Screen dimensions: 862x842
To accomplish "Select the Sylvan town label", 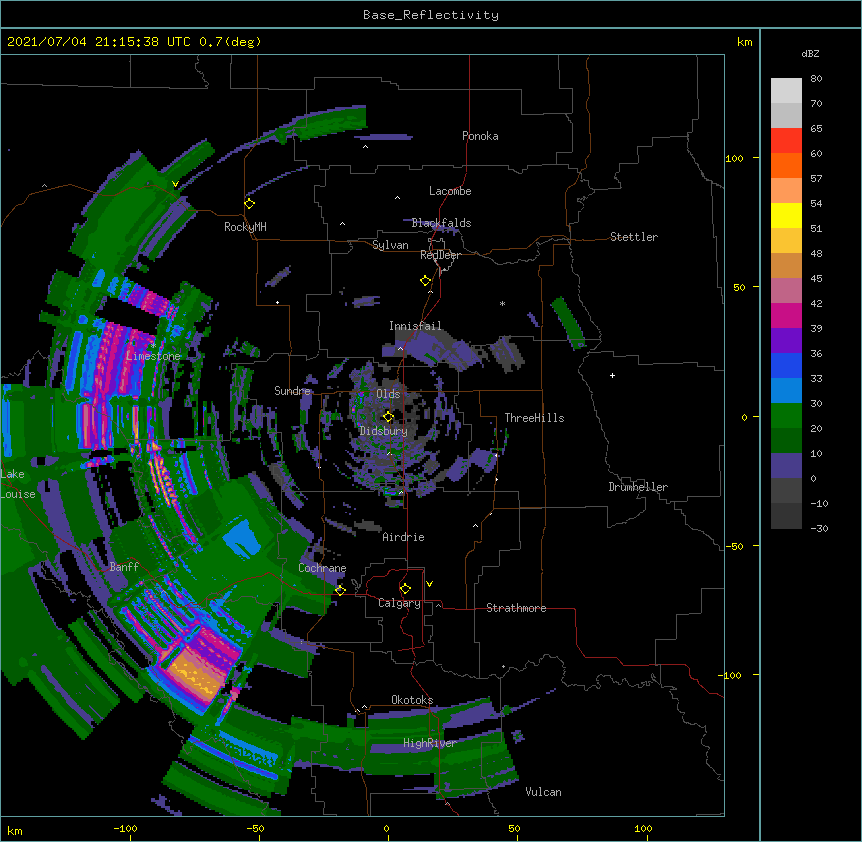I will click(x=390, y=245).
